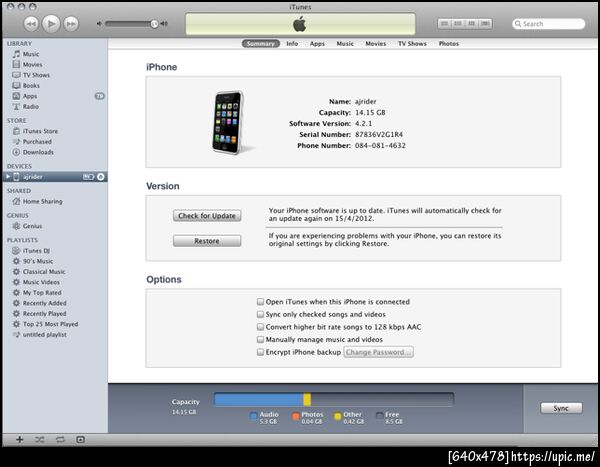Screen dimensions: 600x467
Task: Eject the ajrider device
Action: point(101,176)
